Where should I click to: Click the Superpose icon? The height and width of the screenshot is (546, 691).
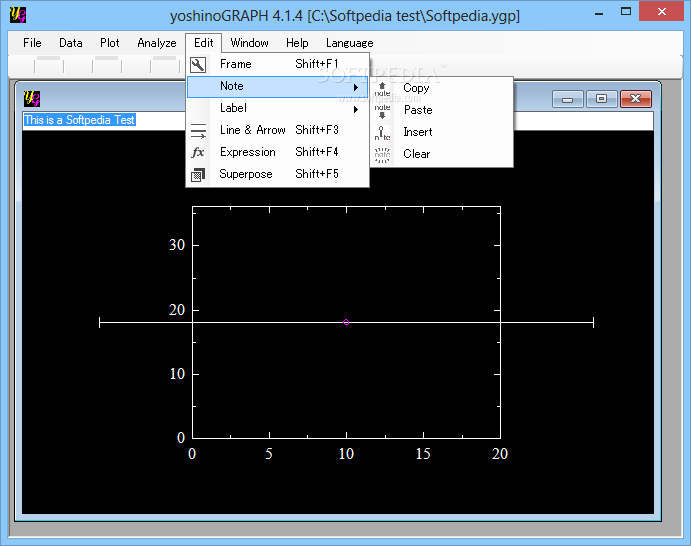pyautogui.click(x=198, y=175)
